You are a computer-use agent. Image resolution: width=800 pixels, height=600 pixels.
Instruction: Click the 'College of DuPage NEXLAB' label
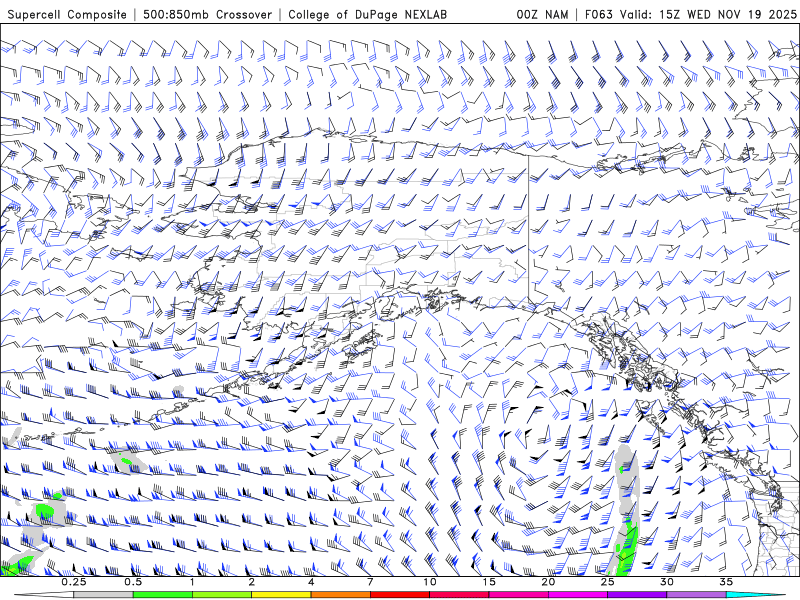pos(367,15)
